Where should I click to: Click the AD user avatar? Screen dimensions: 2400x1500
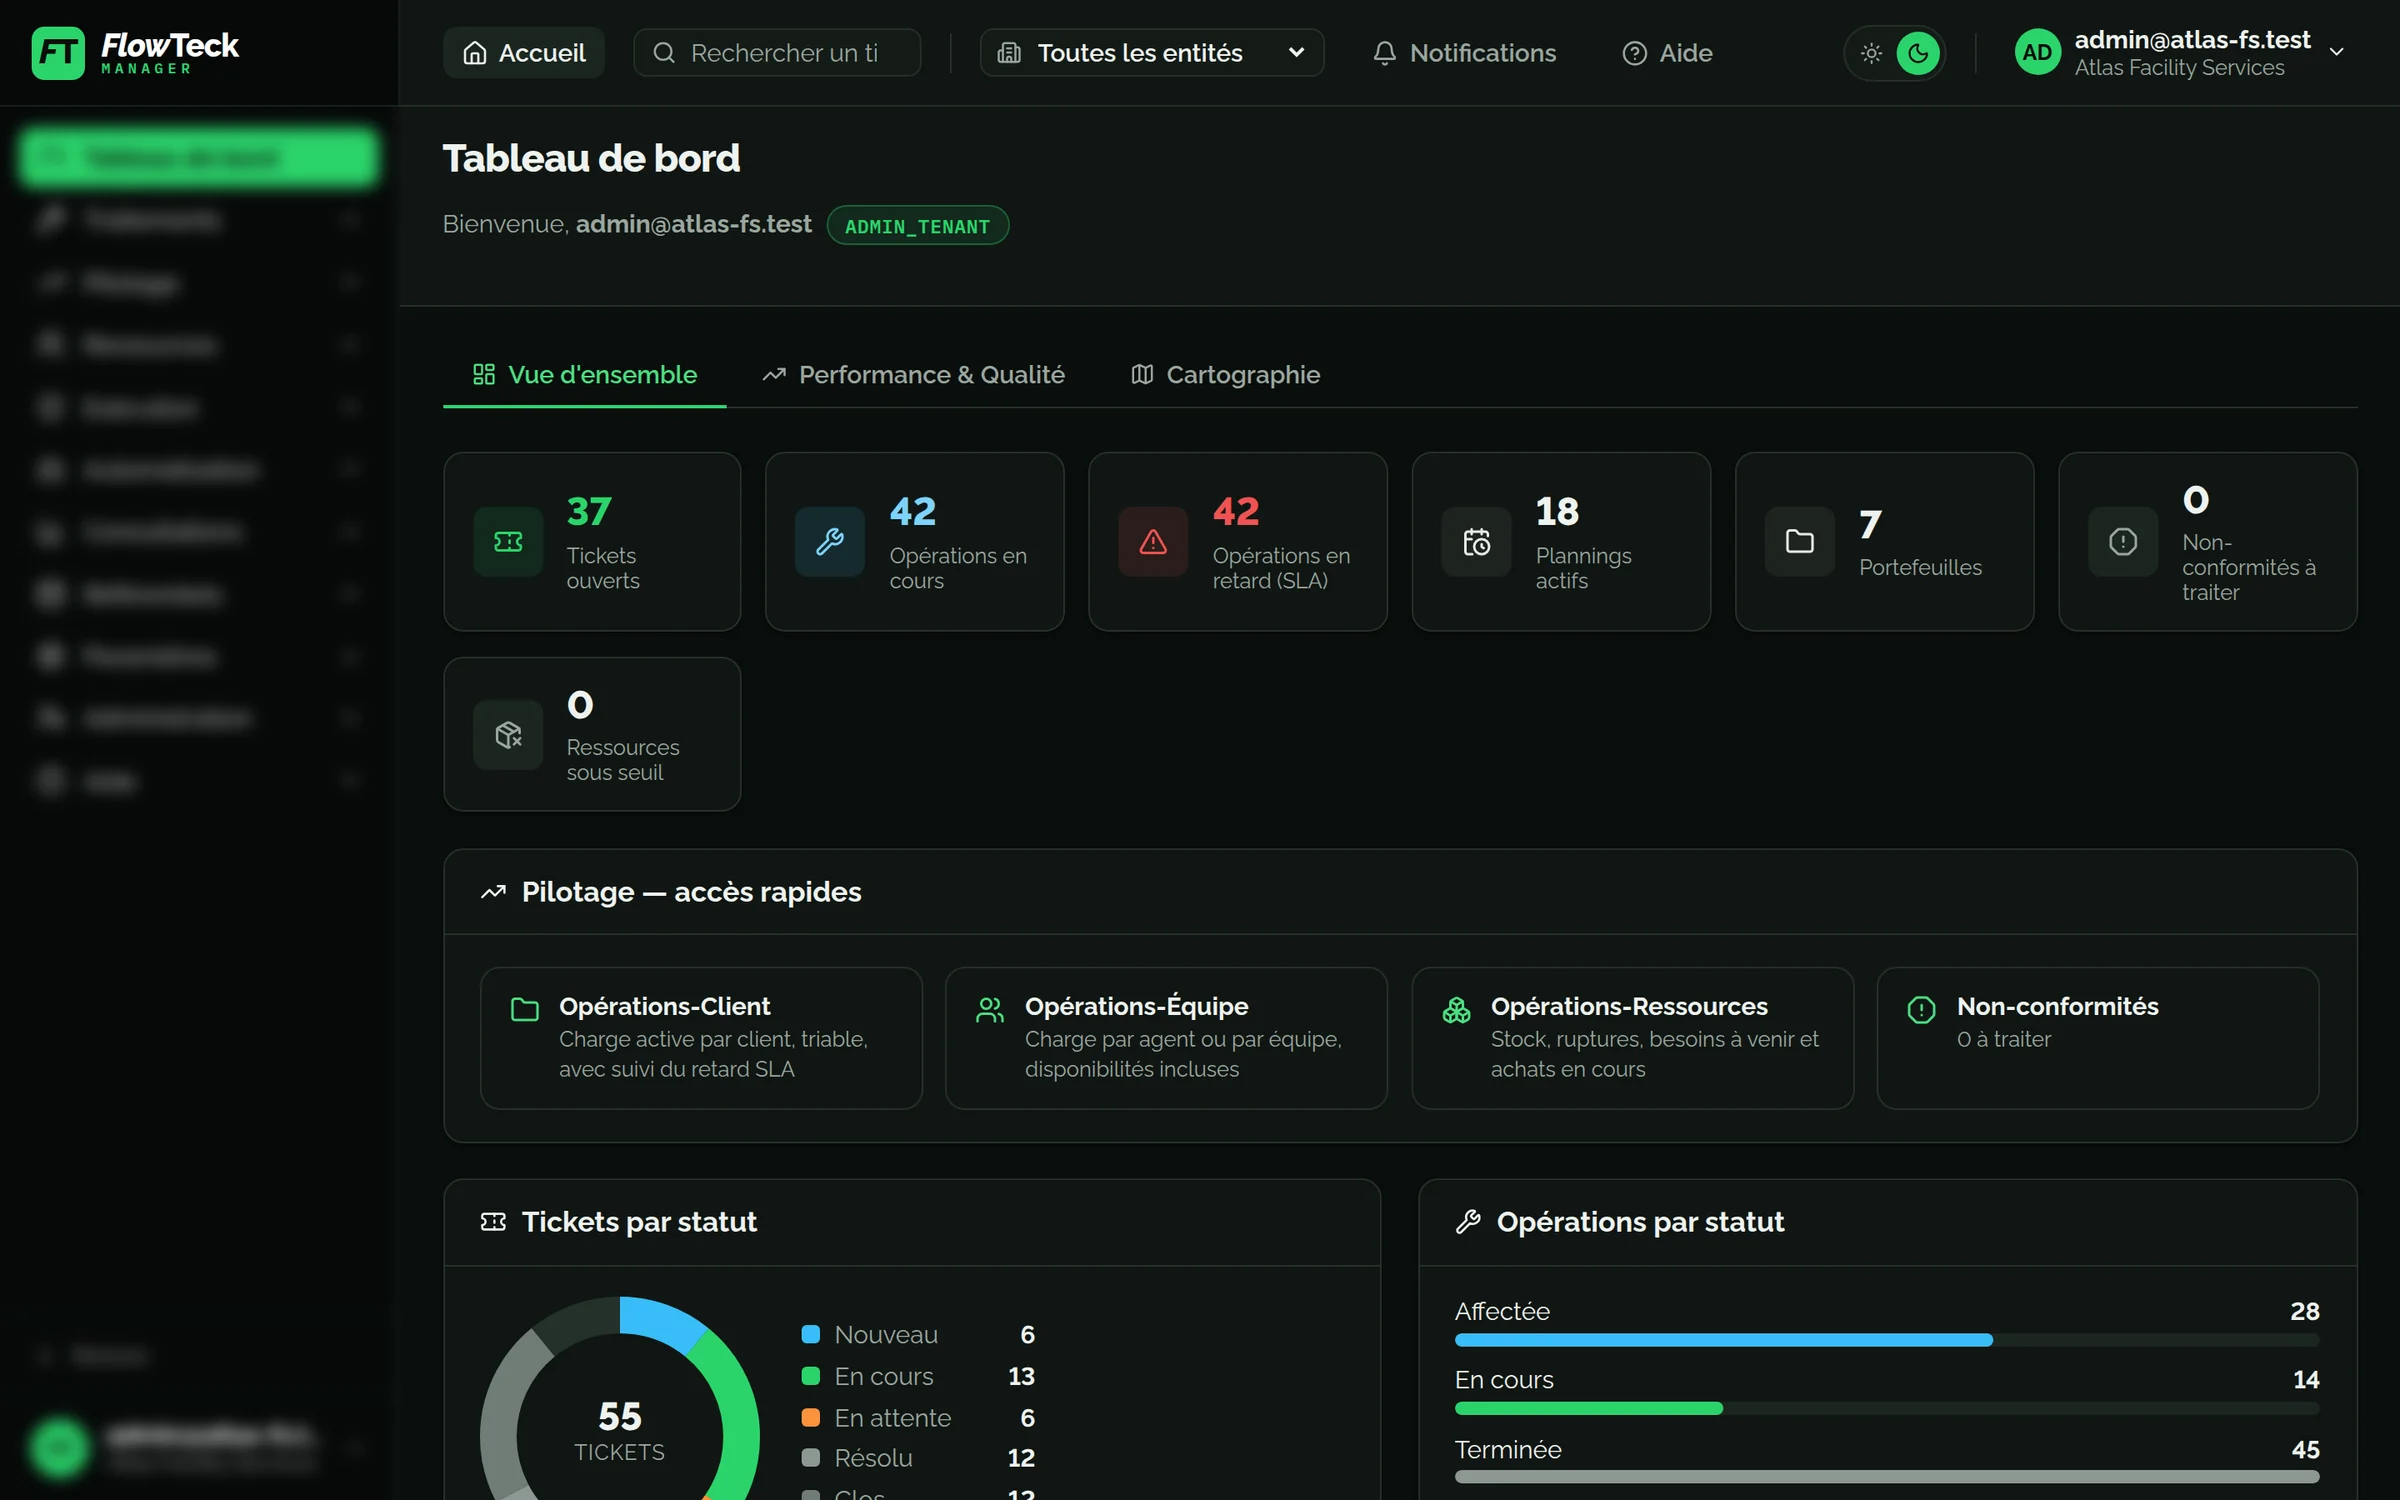(x=2037, y=52)
